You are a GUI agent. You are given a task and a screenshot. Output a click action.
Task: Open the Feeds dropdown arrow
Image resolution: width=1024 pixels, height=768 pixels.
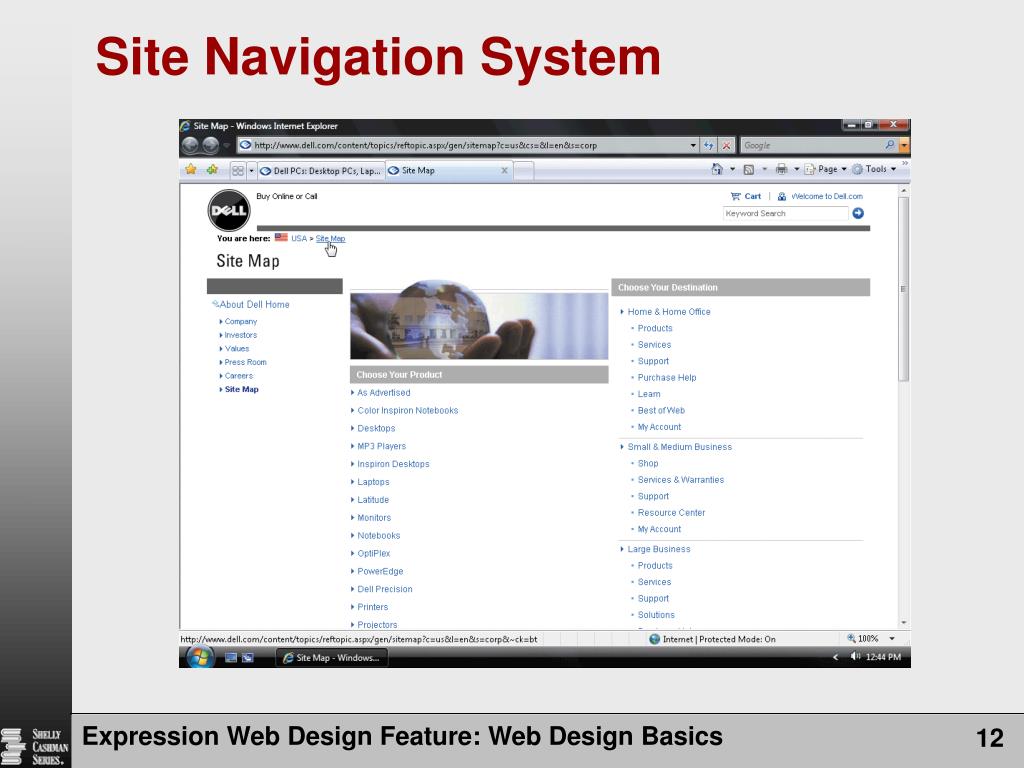pos(764,169)
